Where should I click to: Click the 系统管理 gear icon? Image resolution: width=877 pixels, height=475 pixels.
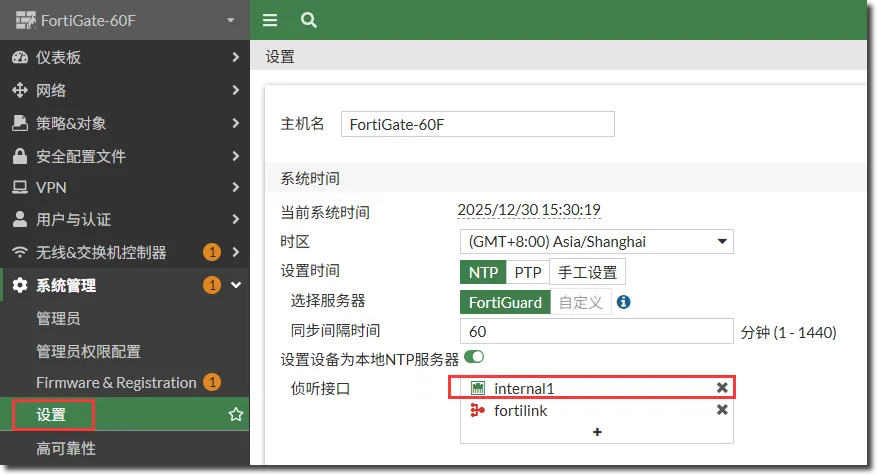tap(19, 286)
